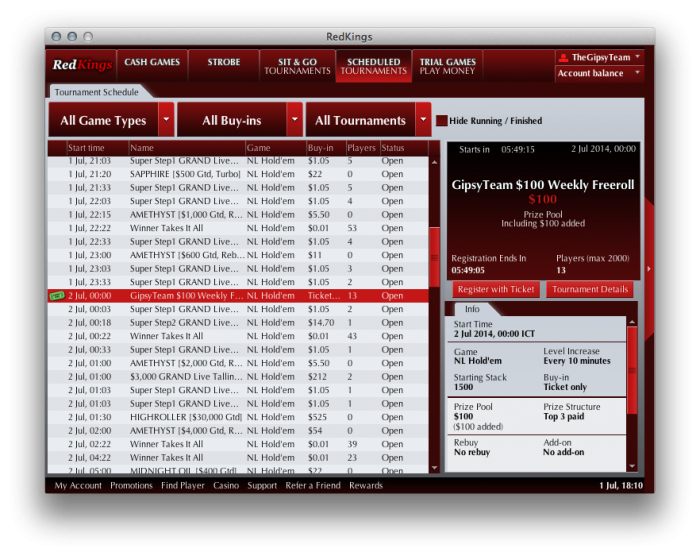Click the $14.70 buy-in cell

321,322
